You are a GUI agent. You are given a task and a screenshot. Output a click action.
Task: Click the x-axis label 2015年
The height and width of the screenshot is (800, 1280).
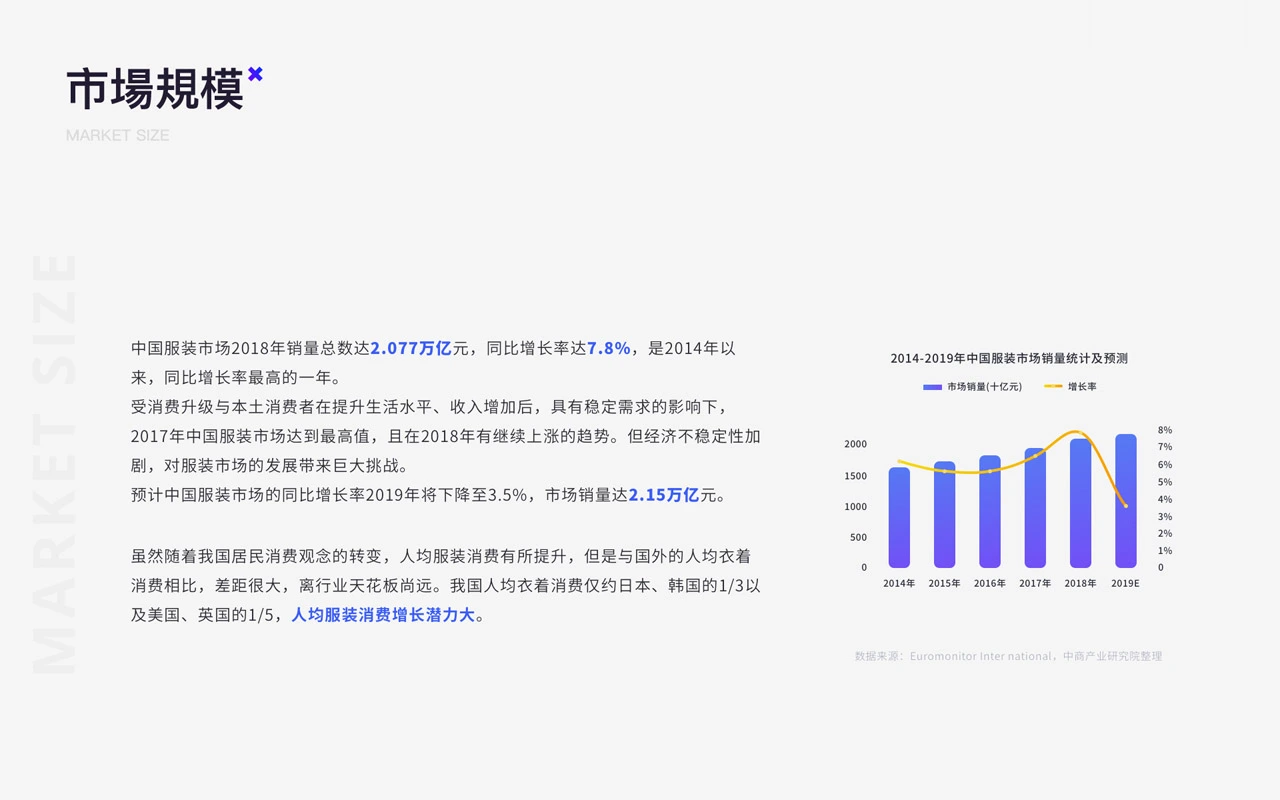pyautogui.click(x=944, y=584)
